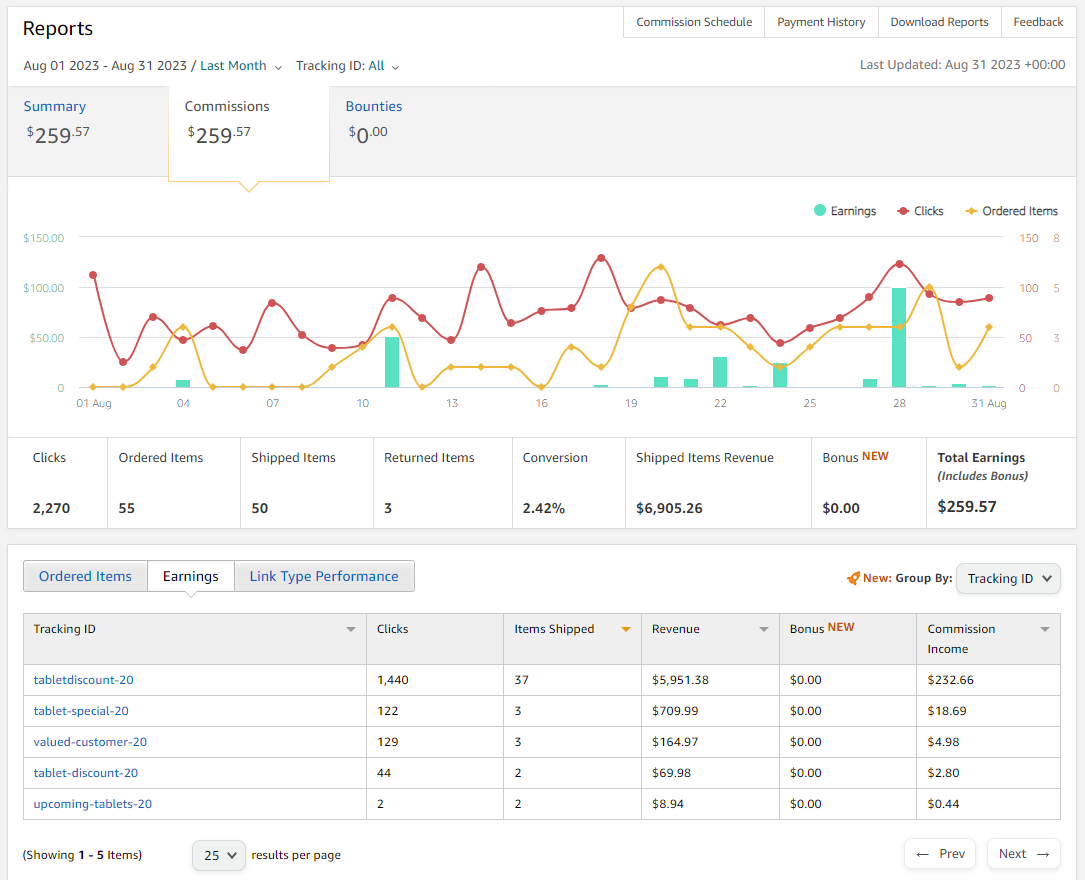The height and width of the screenshot is (880, 1085).
Task: Change the 25 results per page dropdown
Action: 219,855
